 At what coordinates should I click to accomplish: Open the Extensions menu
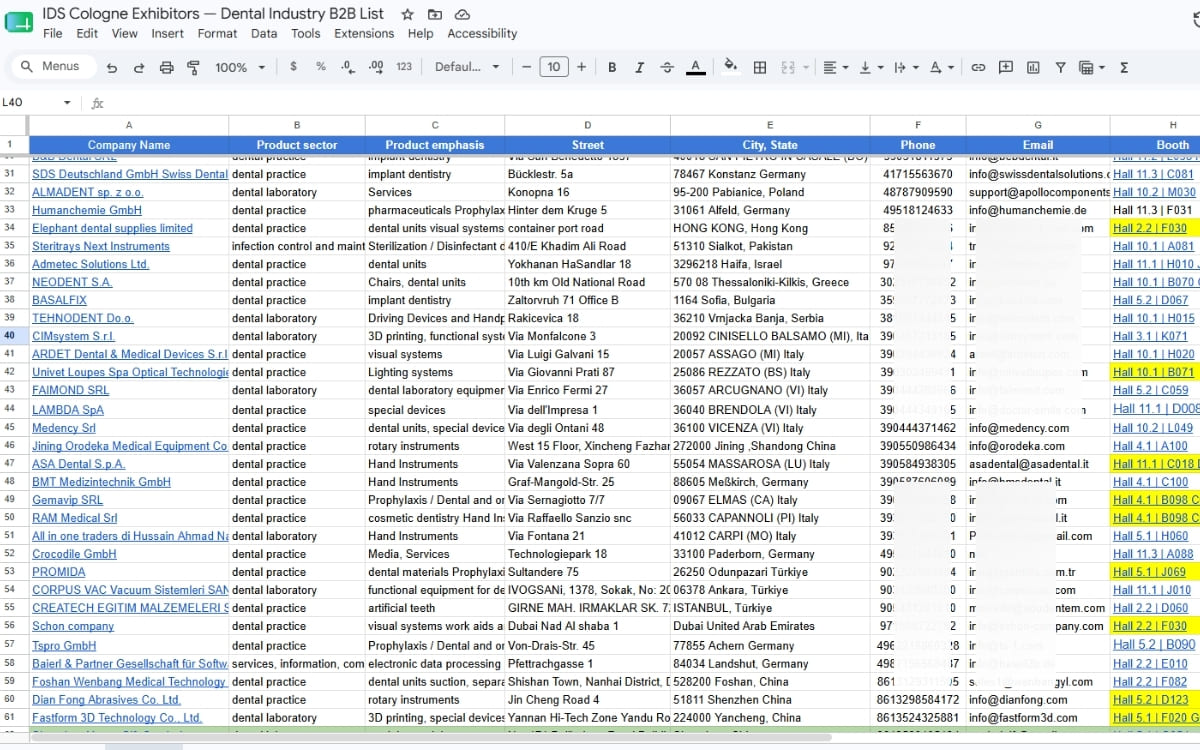pos(364,33)
